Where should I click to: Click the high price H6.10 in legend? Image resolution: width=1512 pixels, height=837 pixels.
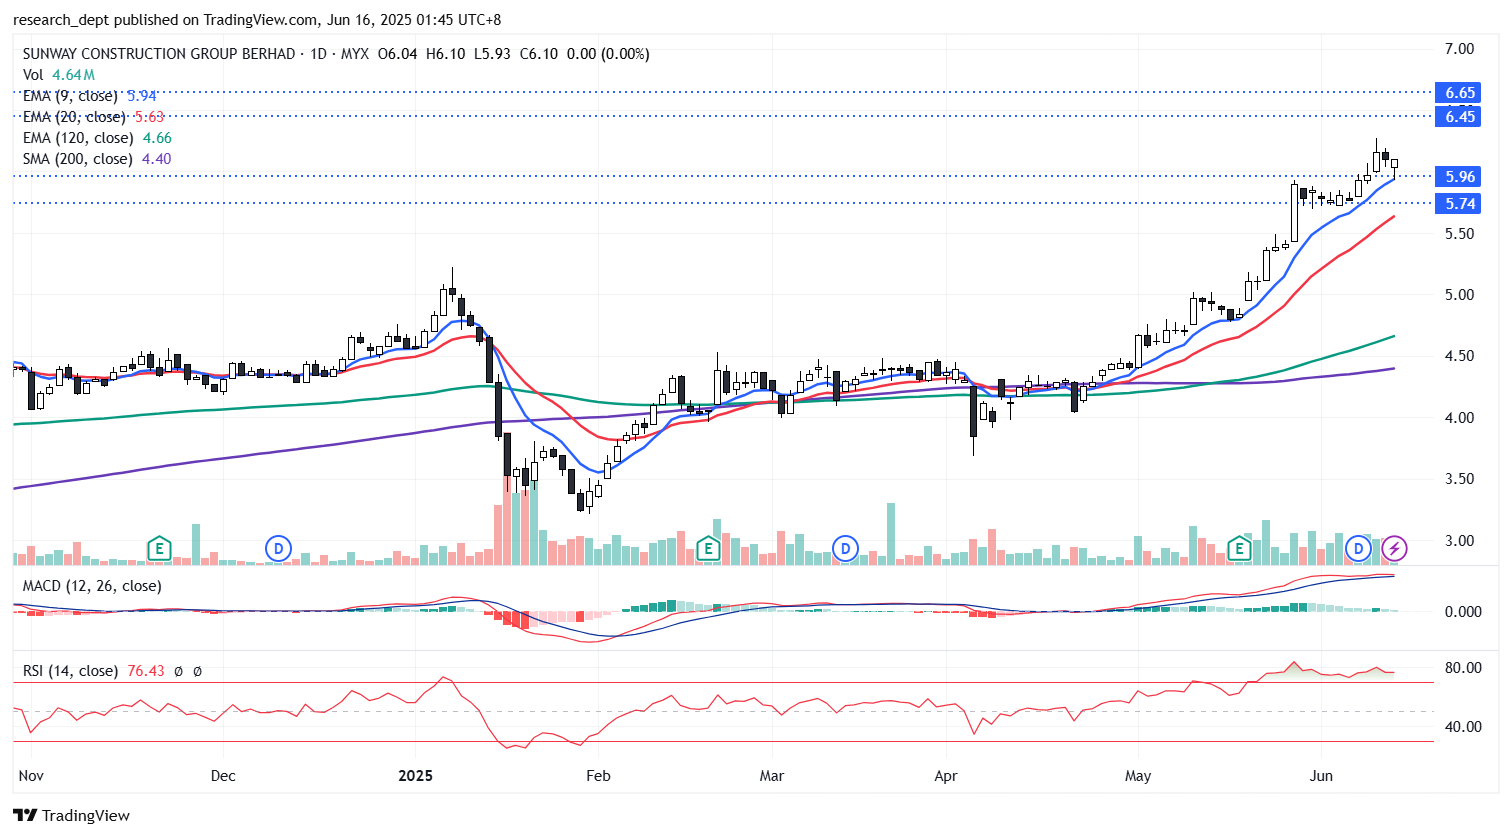(445, 54)
